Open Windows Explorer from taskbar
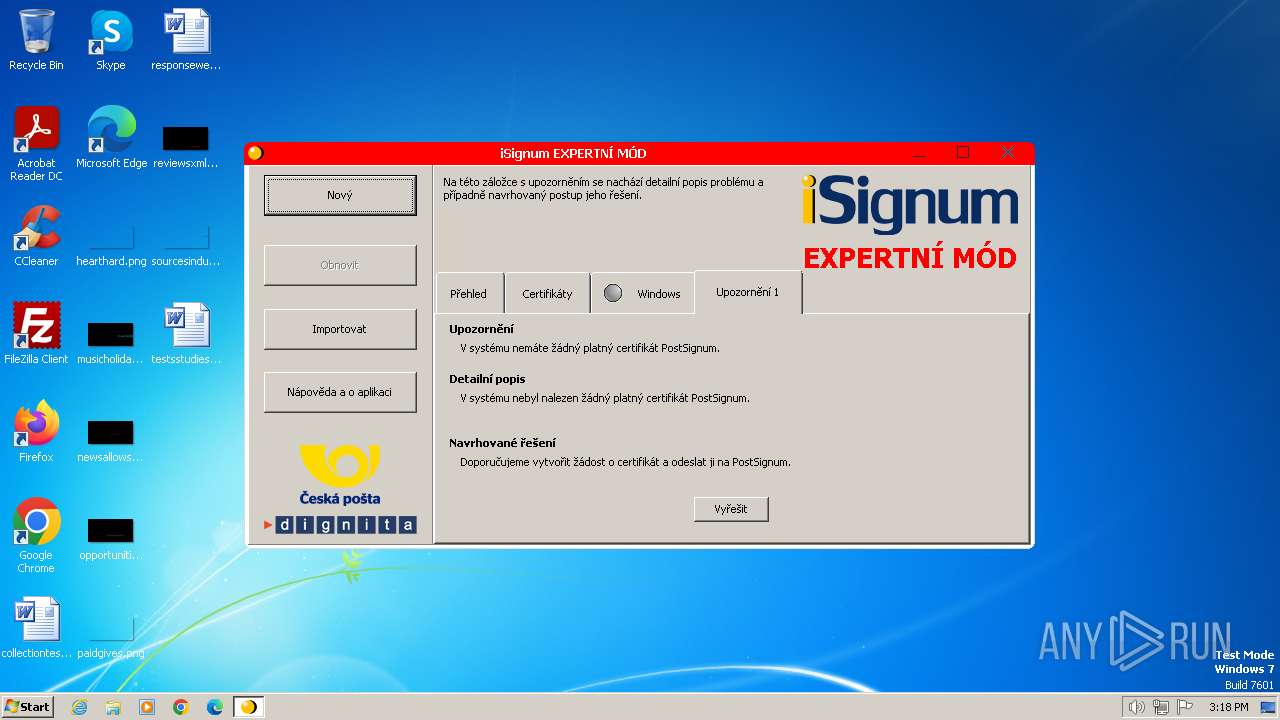Screen dimensions: 1280x720 coord(113,707)
